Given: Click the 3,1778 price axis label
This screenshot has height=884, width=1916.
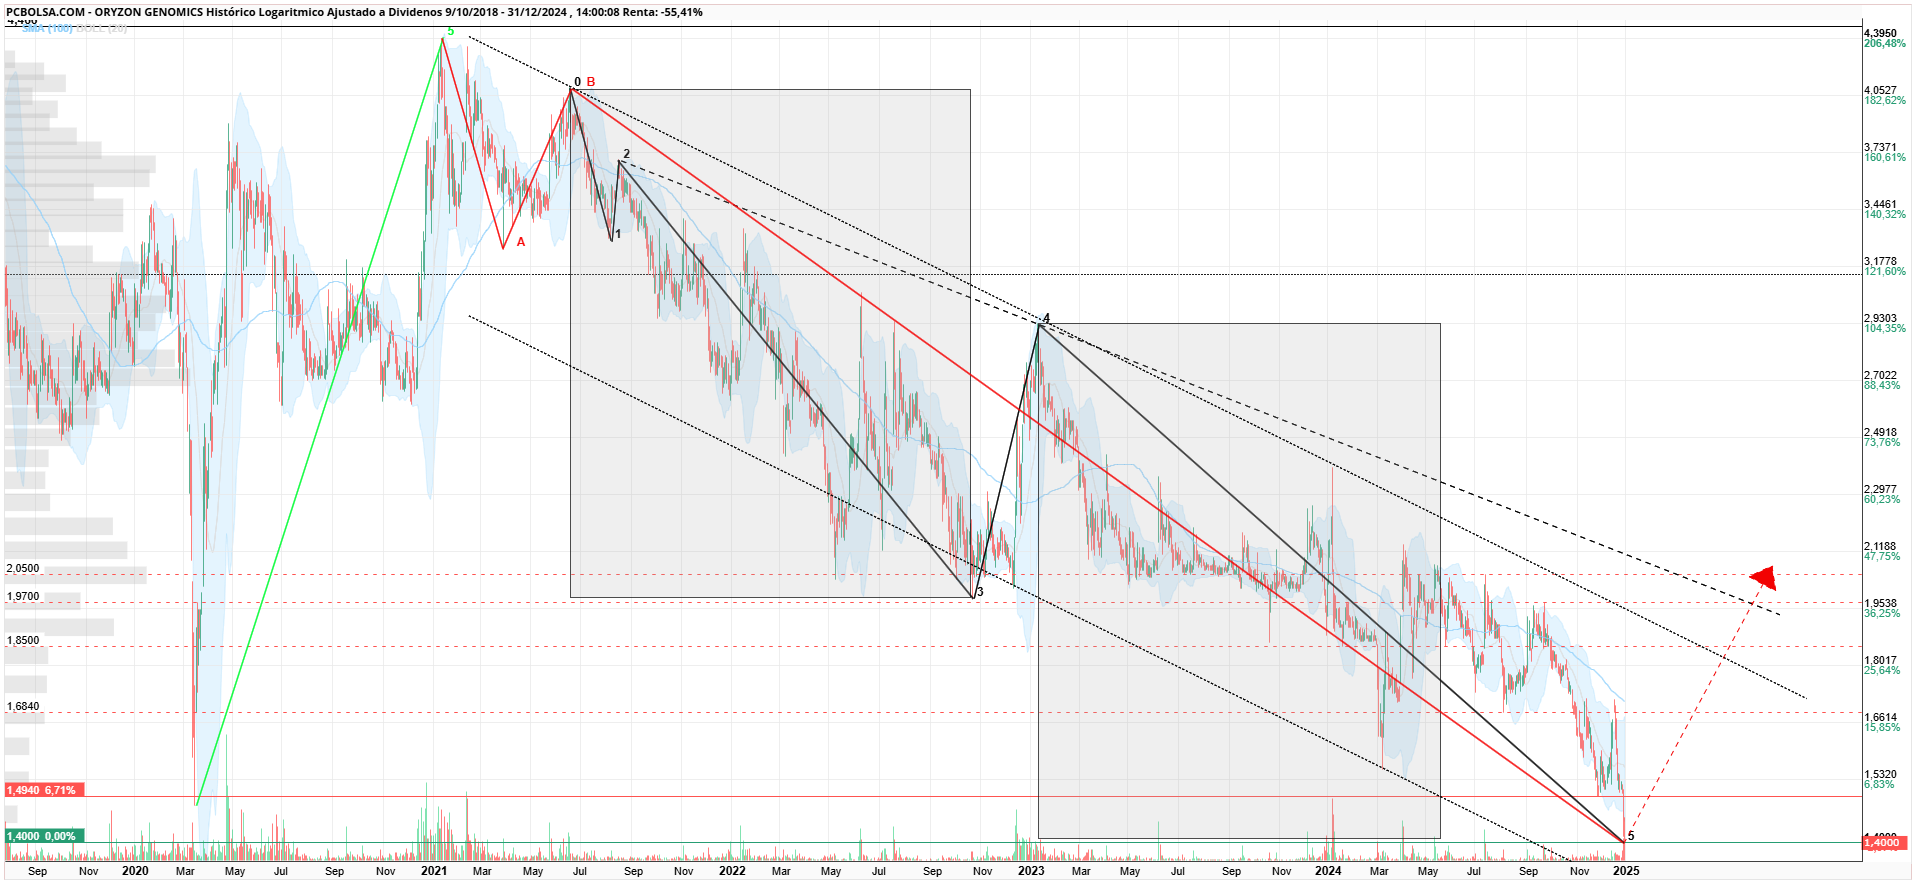Looking at the screenshot, I should click(x=1880, y=261).
